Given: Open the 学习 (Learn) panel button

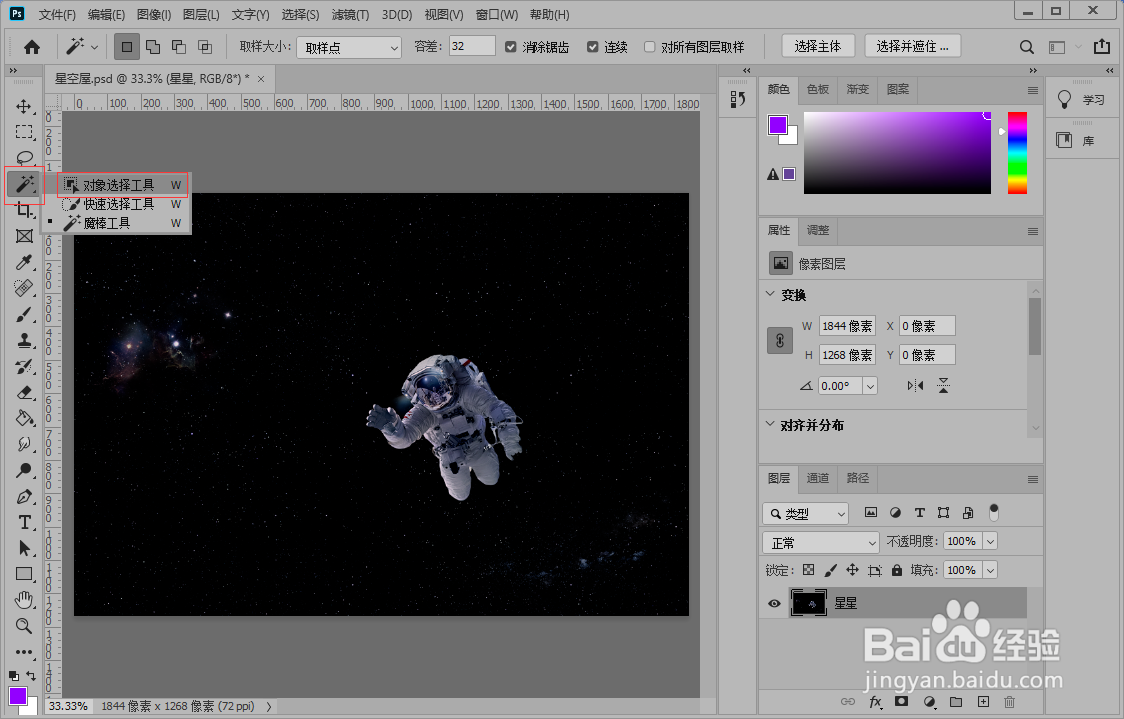Looking at the screenshot, I should point(1082,100).
